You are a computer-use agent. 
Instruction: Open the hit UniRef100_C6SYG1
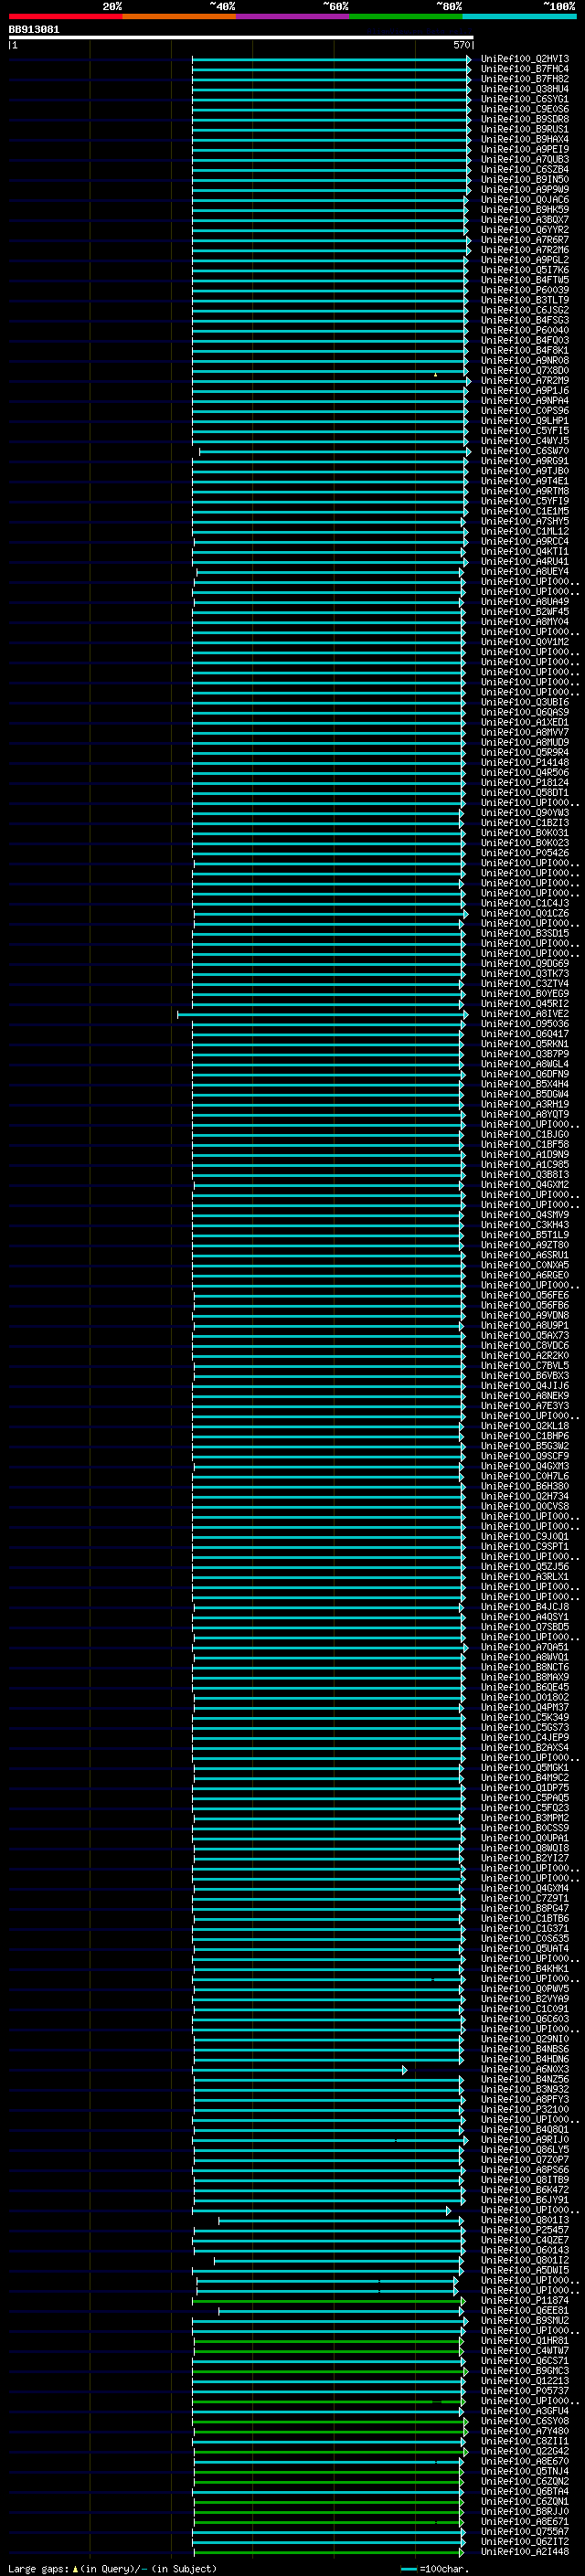pos(525,100)
